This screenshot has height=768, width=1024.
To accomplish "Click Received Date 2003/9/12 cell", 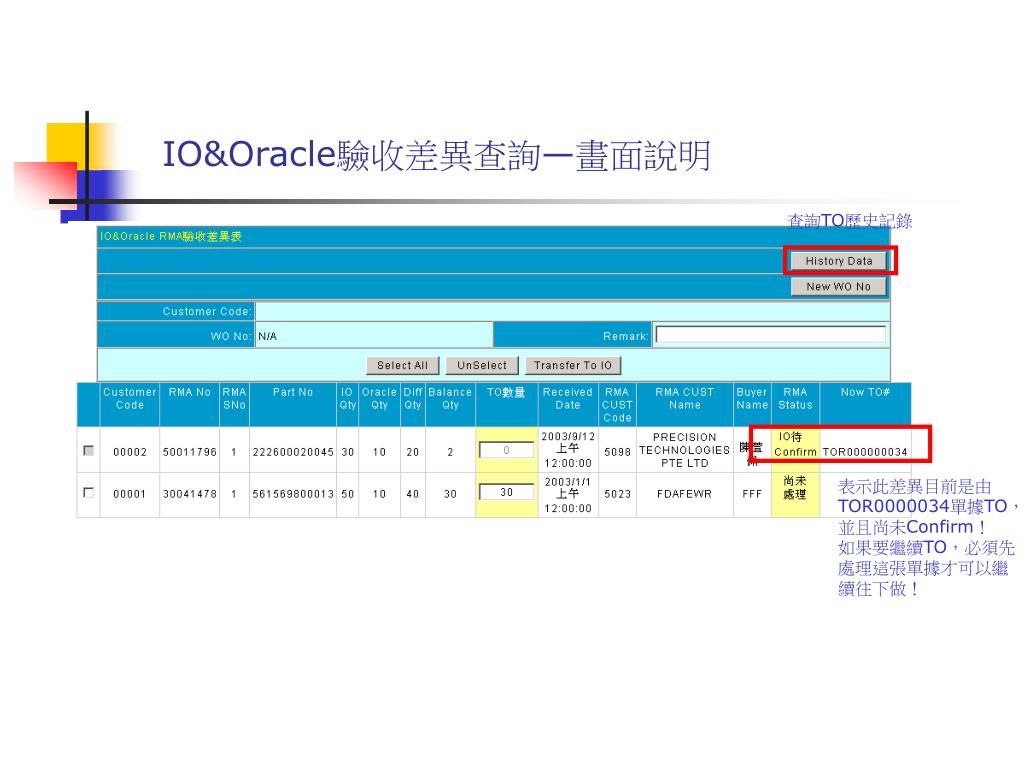I will (x=568, y=450).
